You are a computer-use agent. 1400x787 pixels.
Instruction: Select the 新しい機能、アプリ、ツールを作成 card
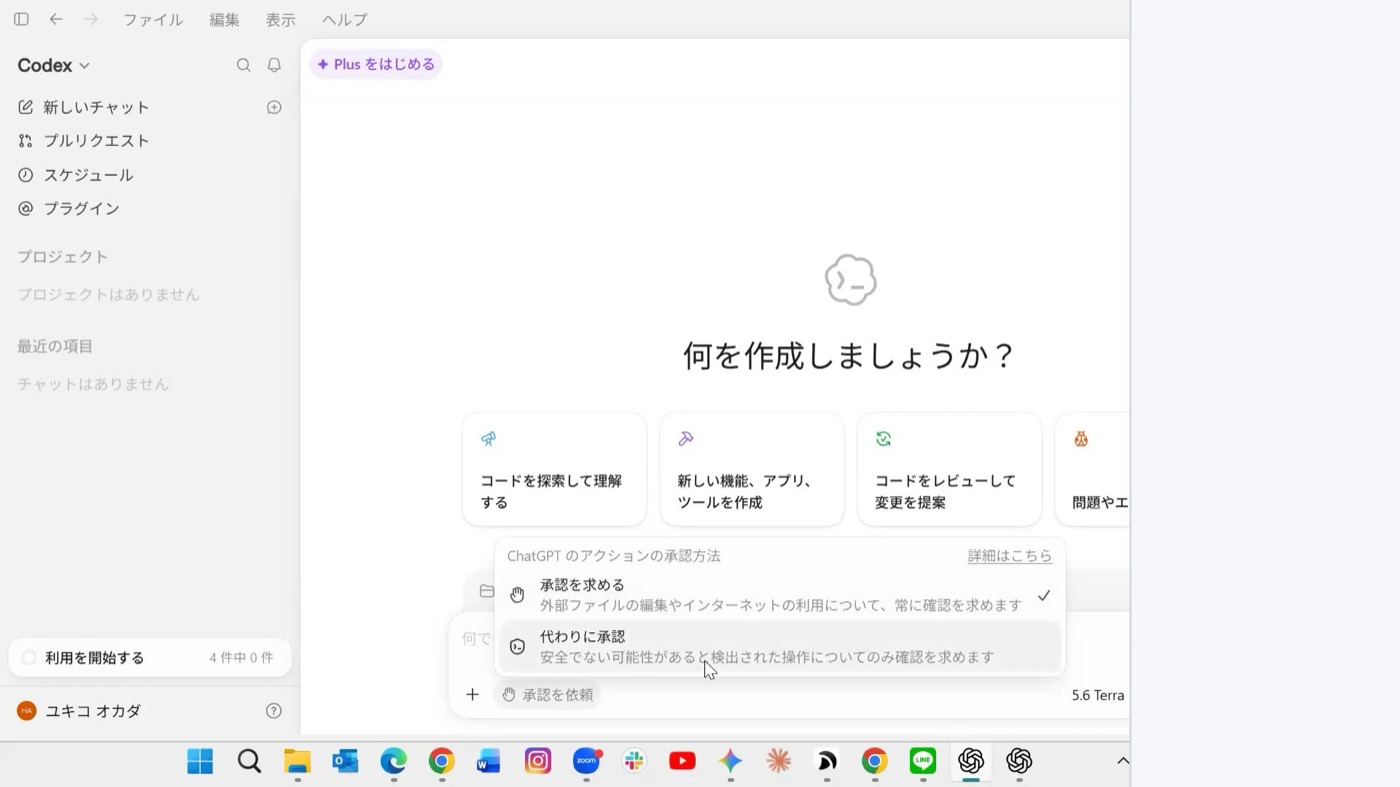(x=751, y=469)
